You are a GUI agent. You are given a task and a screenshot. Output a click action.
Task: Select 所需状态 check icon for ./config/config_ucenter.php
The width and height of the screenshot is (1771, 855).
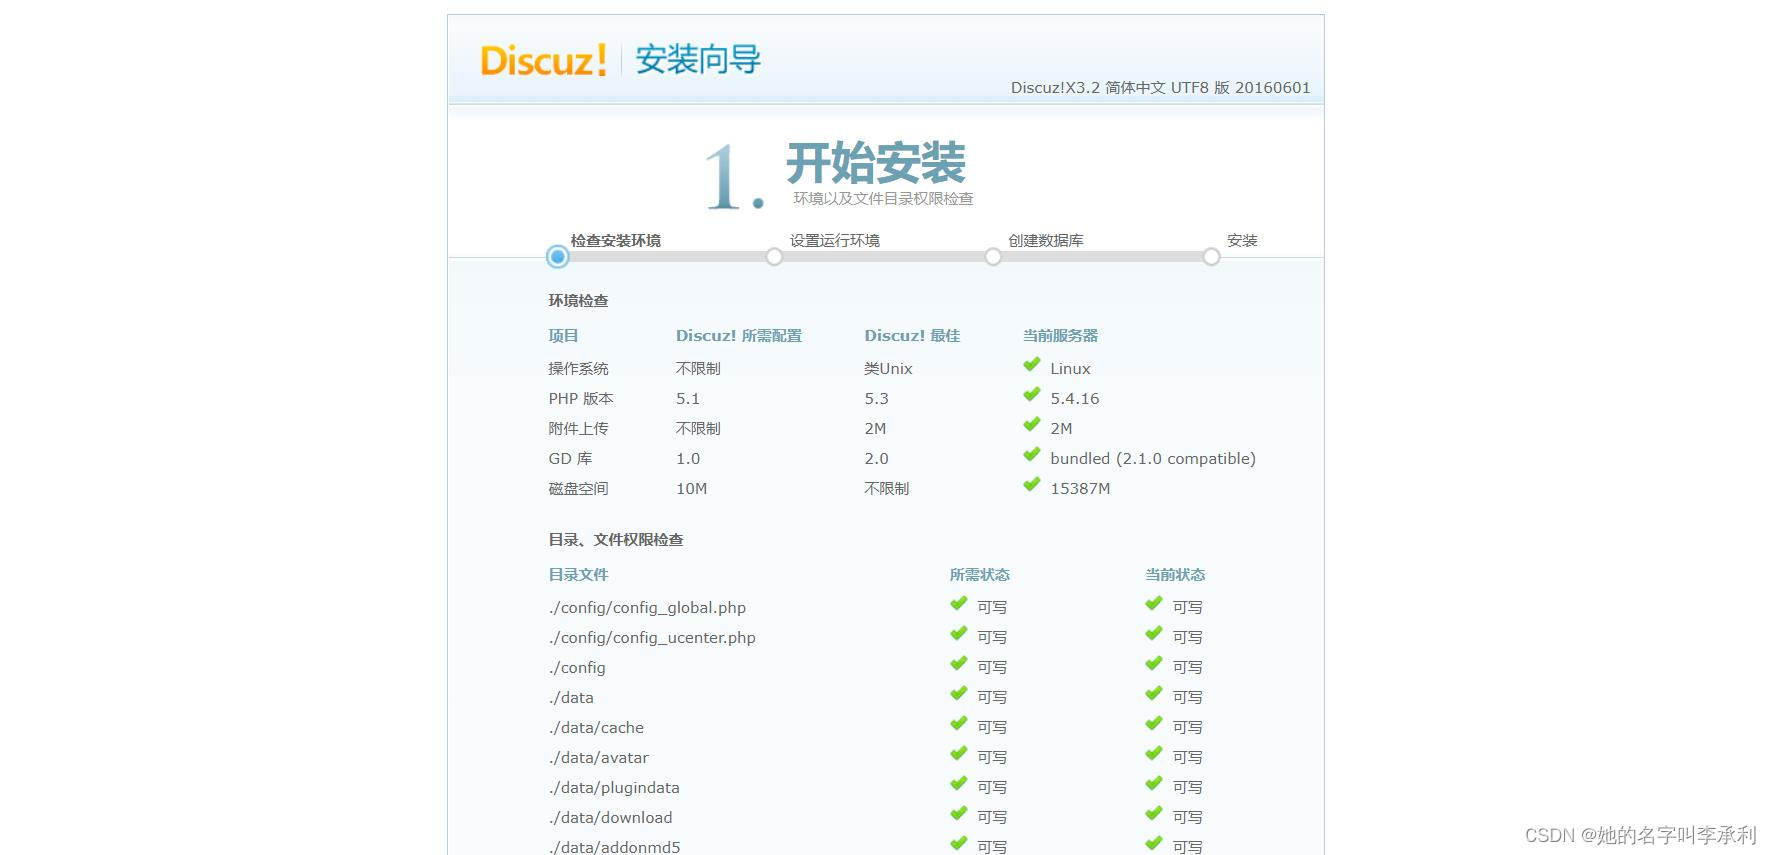click(x=959, y=634)
